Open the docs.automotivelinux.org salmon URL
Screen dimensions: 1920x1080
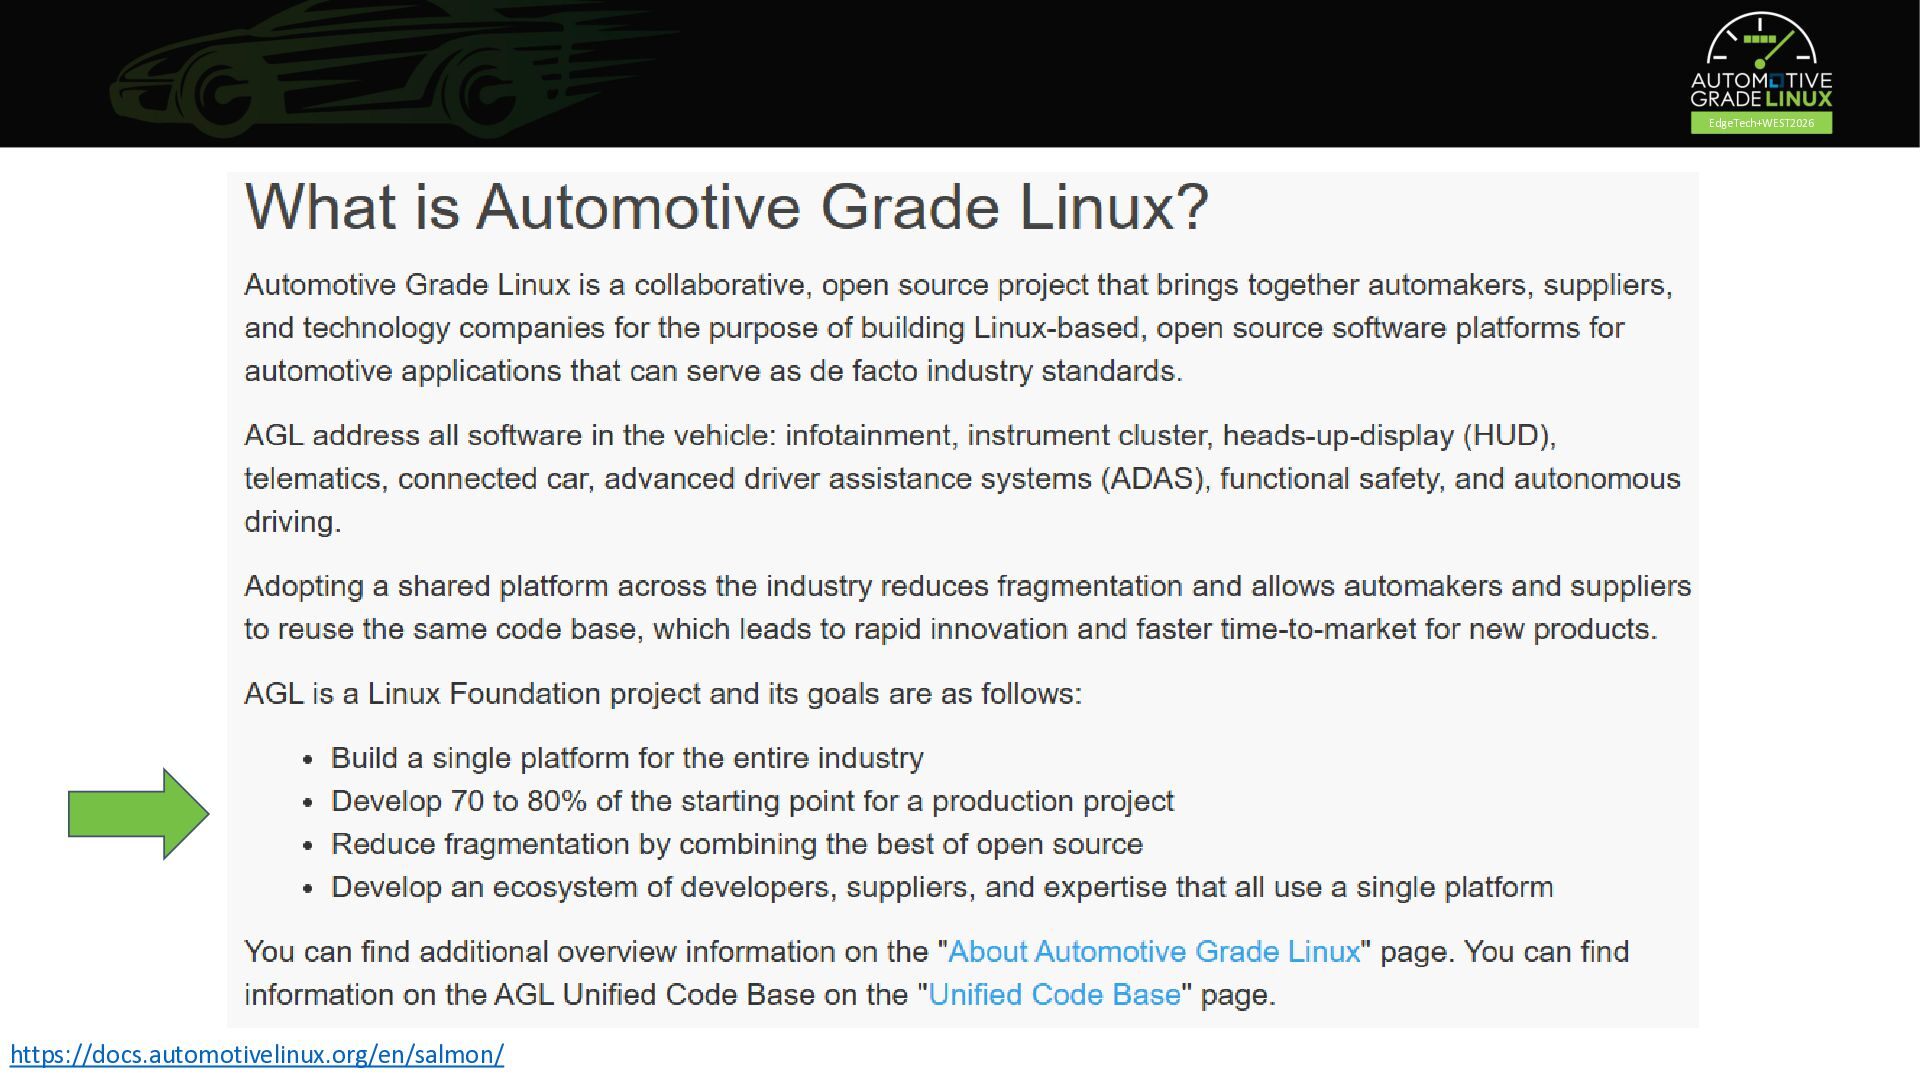pos(257,1054)
